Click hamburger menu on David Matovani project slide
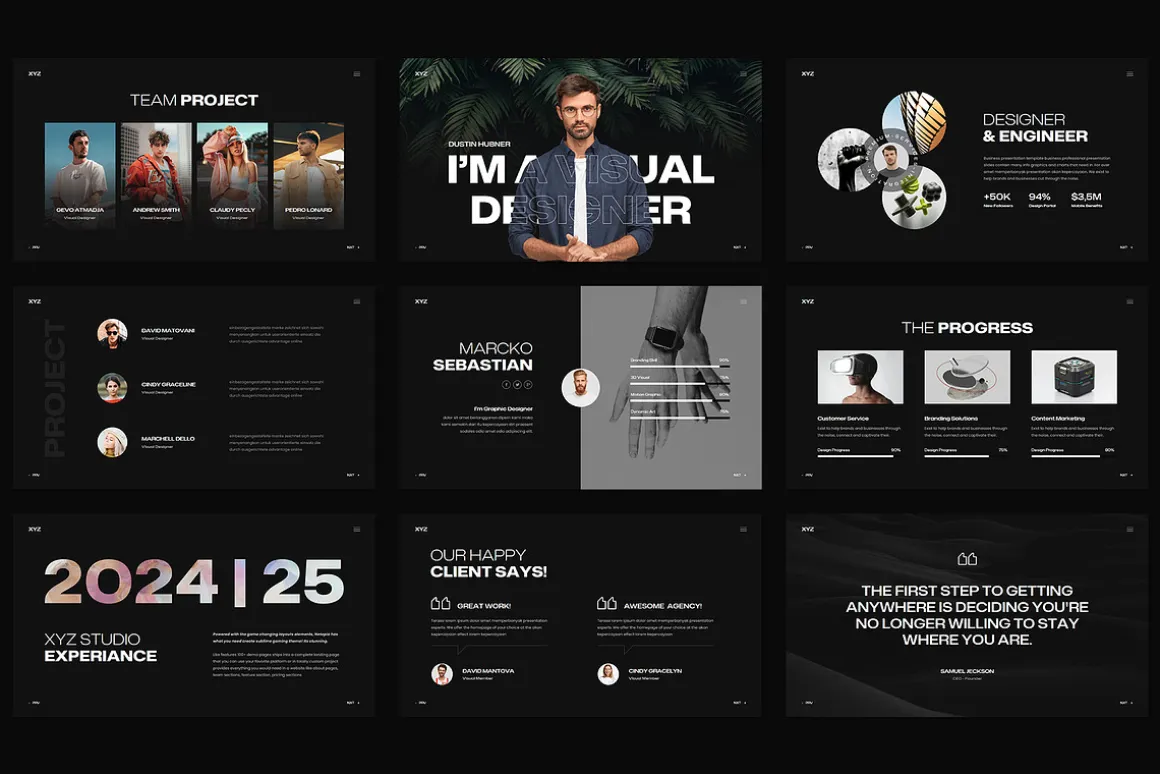Viewport: 1160px width, 774px height. tap(357, 302)
